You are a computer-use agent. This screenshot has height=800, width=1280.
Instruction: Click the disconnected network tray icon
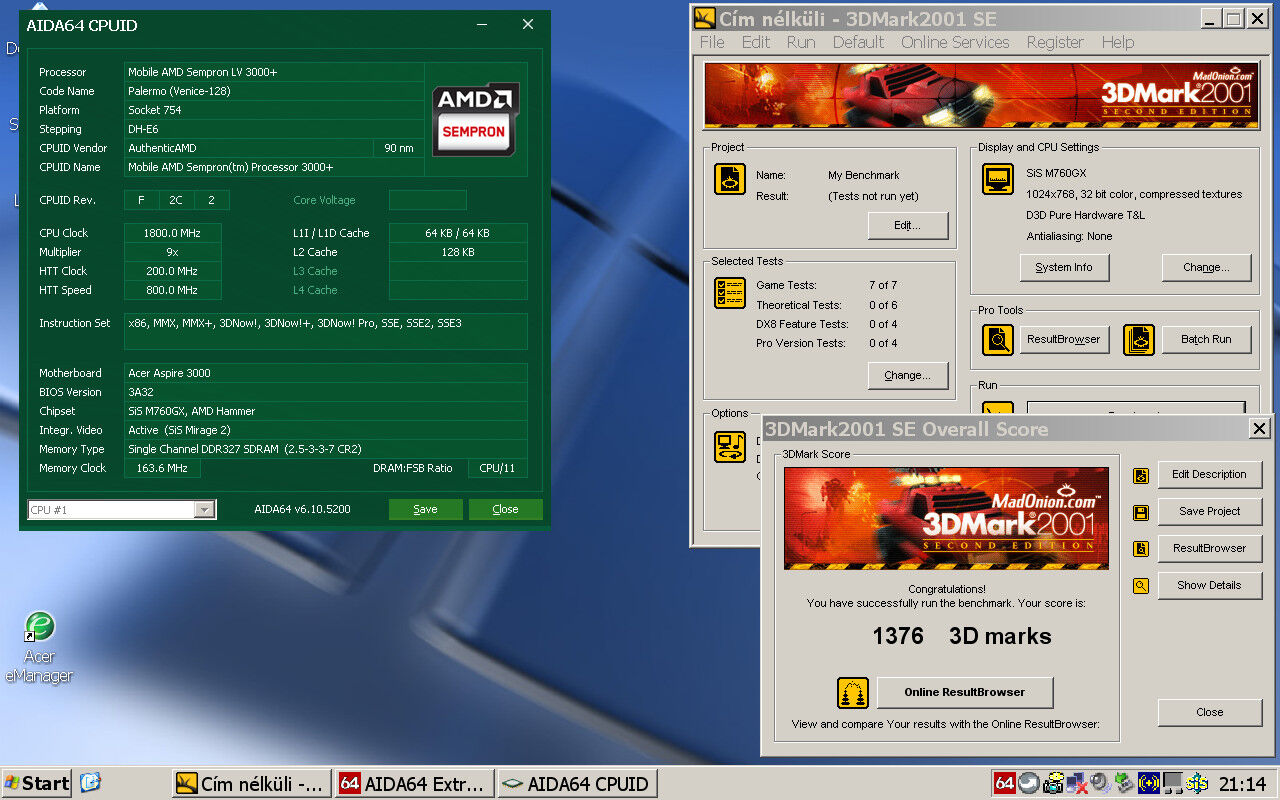point(1076,784)
